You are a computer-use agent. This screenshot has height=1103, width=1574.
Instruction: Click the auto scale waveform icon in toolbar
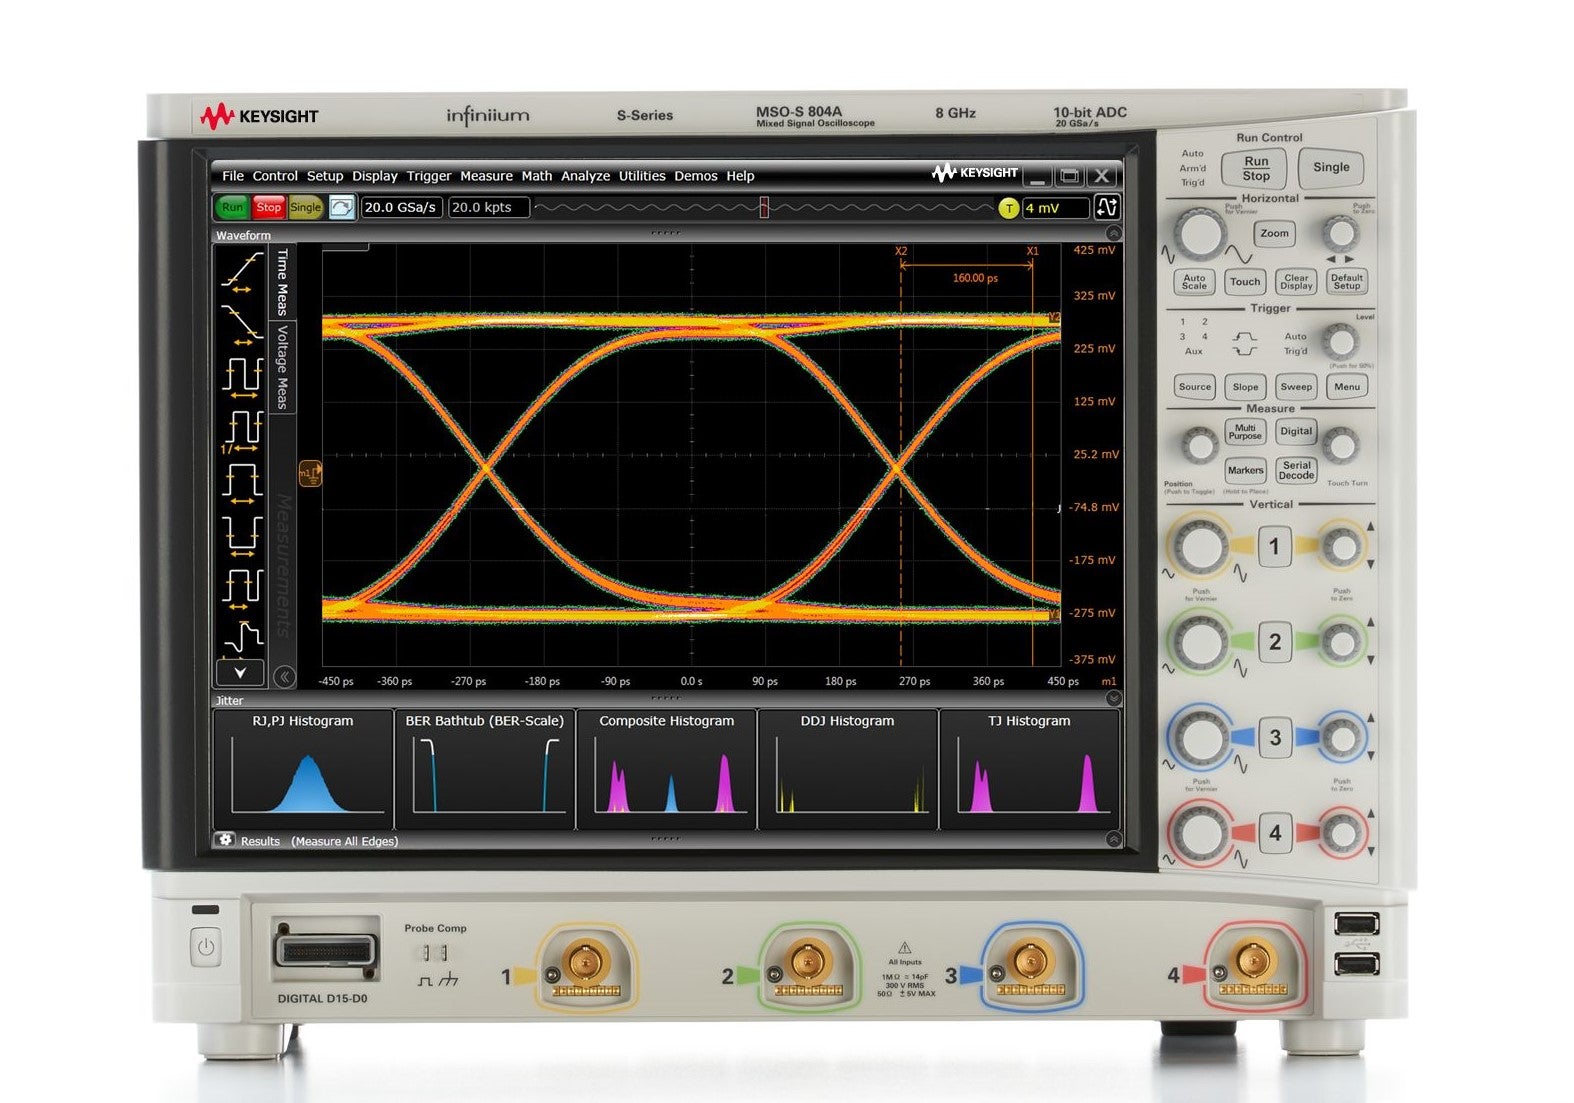click(1107, 207)
